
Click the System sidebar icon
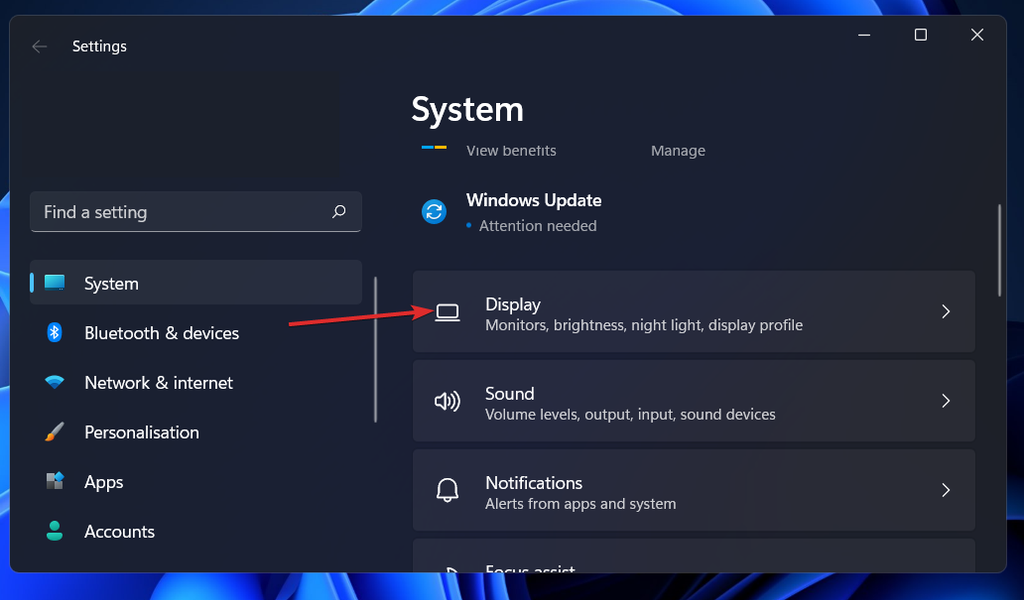52,283
